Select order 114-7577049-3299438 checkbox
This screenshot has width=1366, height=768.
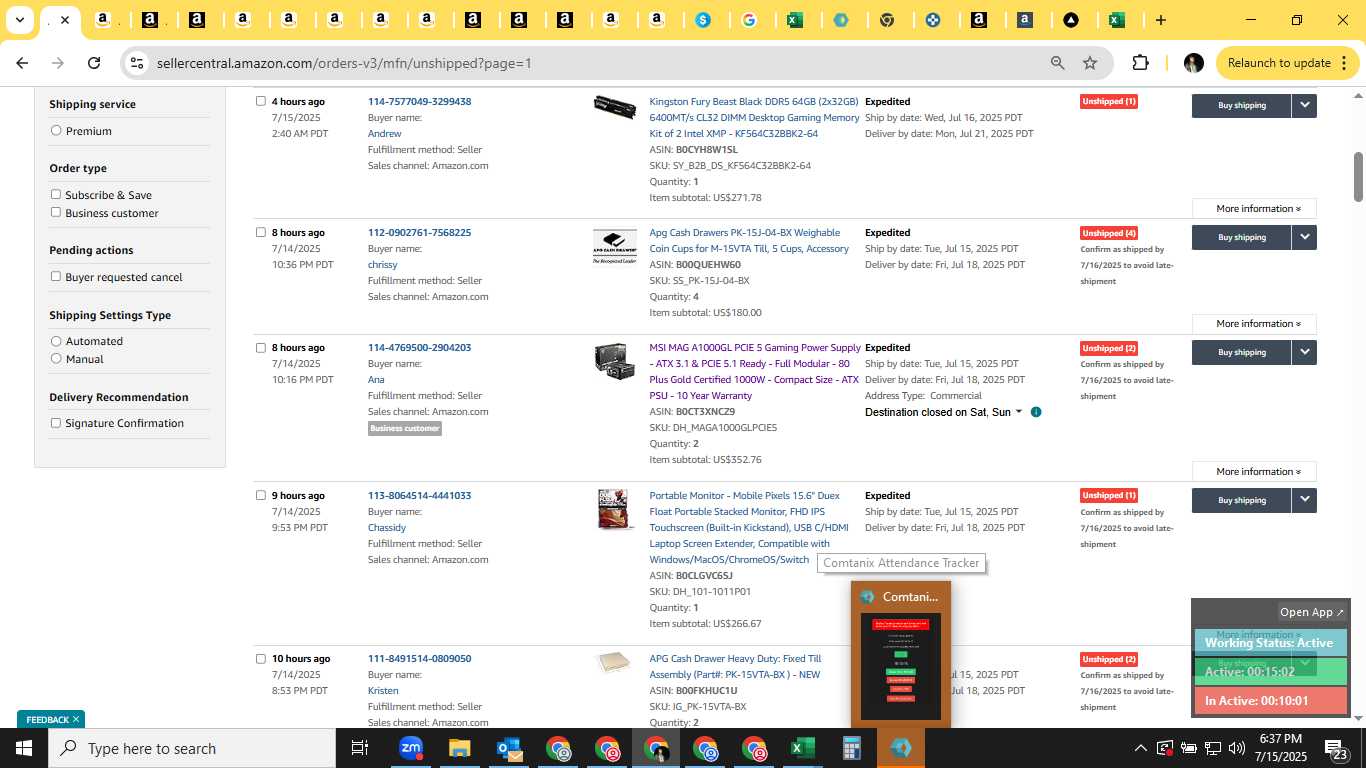point(261,101)
